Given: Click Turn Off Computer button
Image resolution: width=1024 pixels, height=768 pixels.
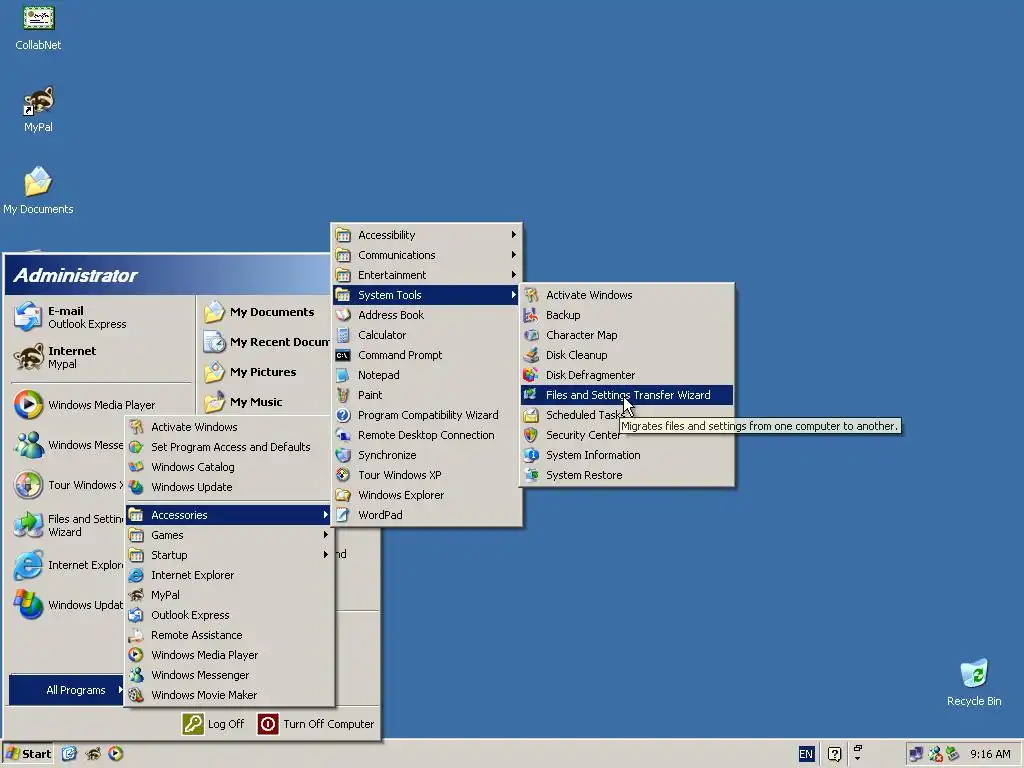Looking at the screenshot, I should pyautogui.click(x=316, y=724).
